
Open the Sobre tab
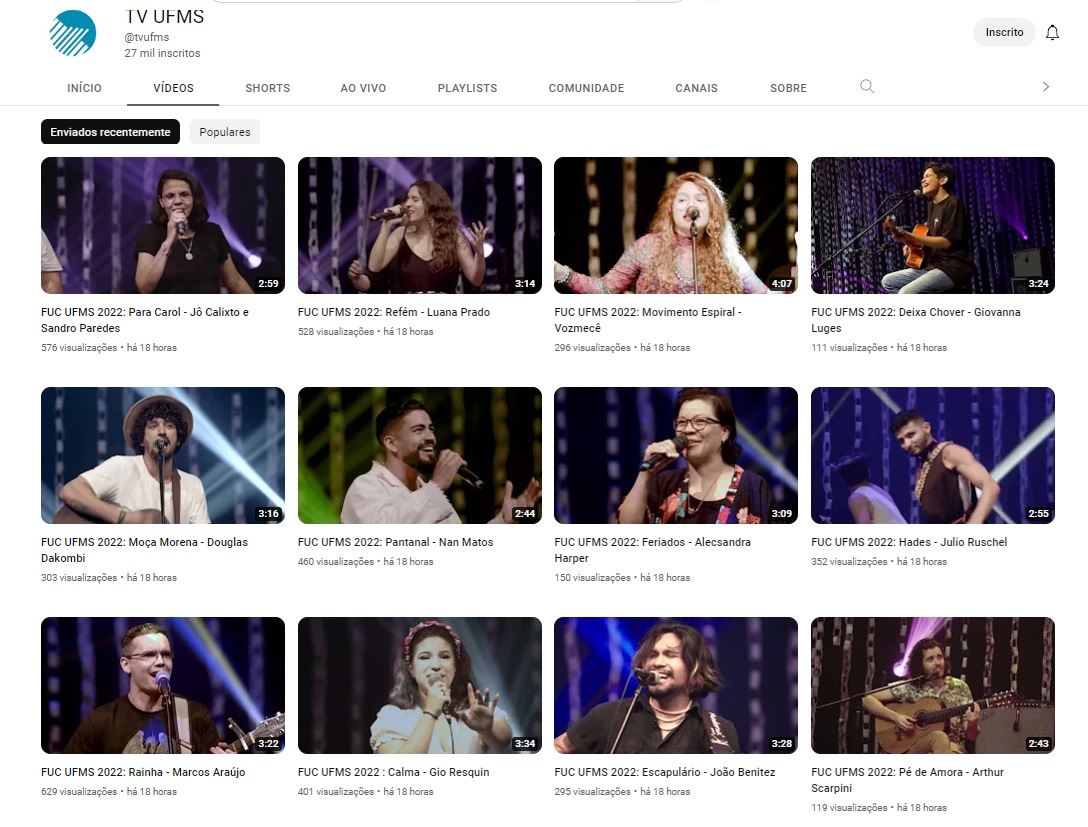coord(788,88)
